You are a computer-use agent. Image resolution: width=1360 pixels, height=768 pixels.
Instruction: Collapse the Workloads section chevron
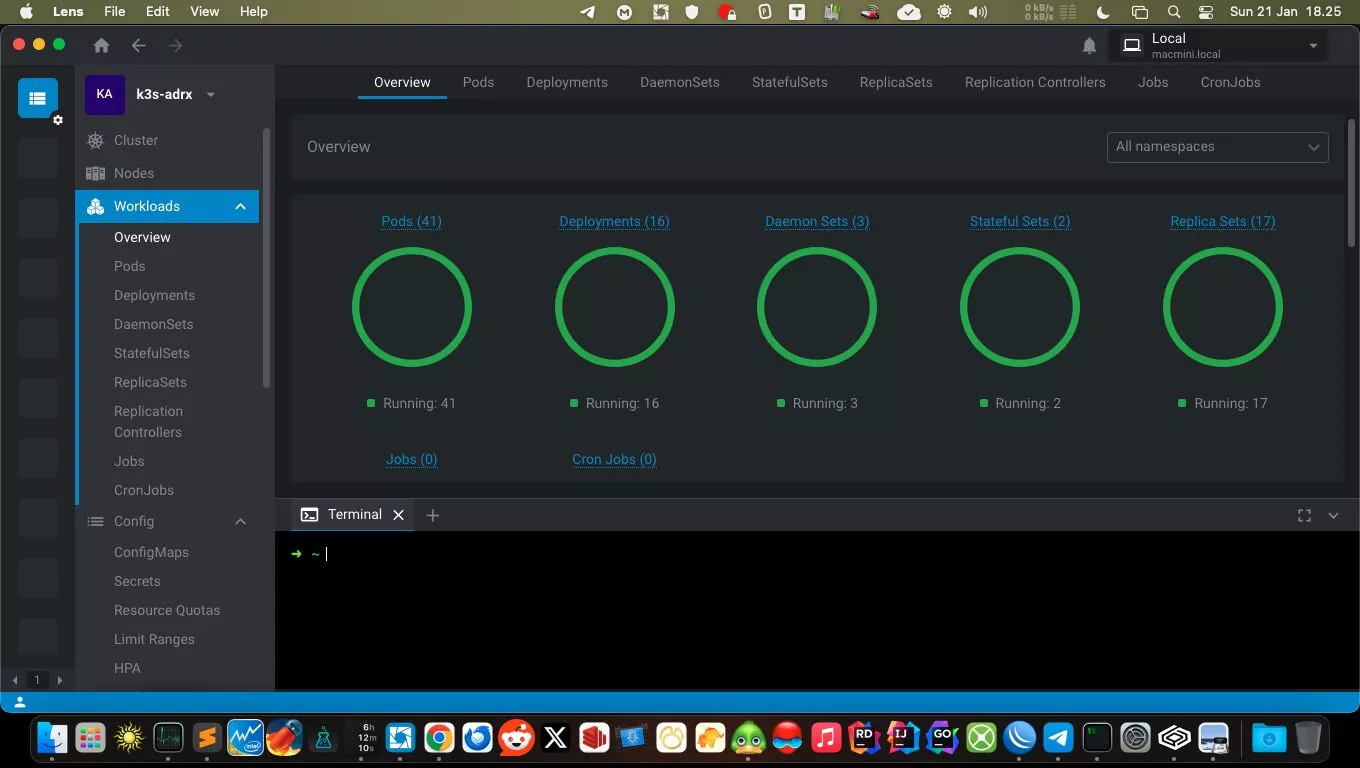point(240,206)
